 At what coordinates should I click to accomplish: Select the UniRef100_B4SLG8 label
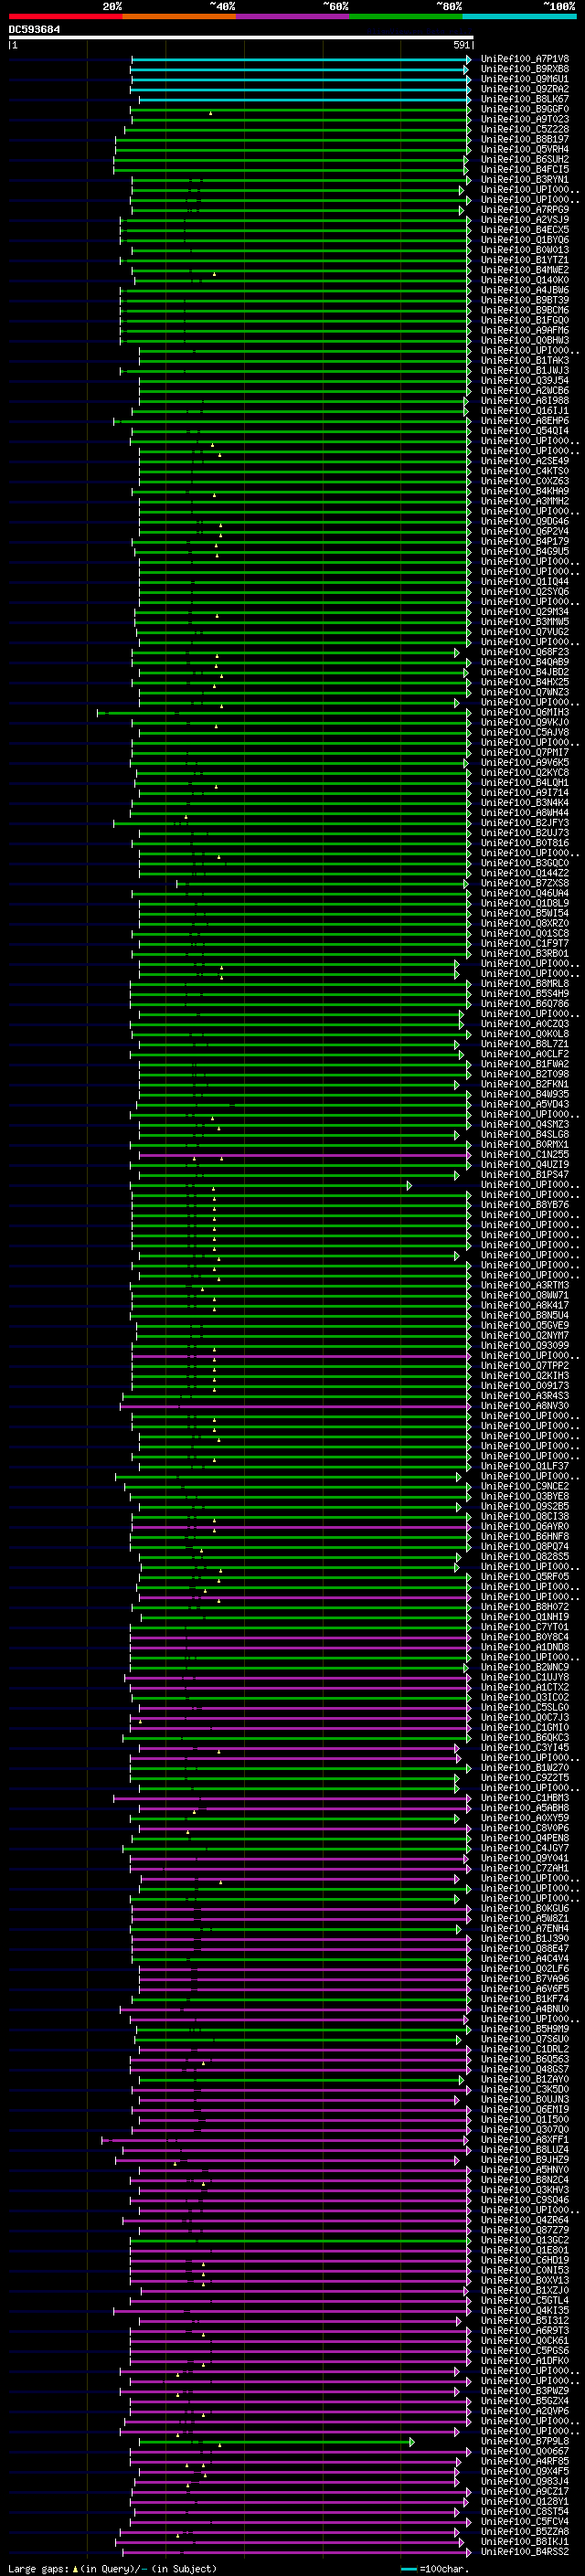(525, 1134)
